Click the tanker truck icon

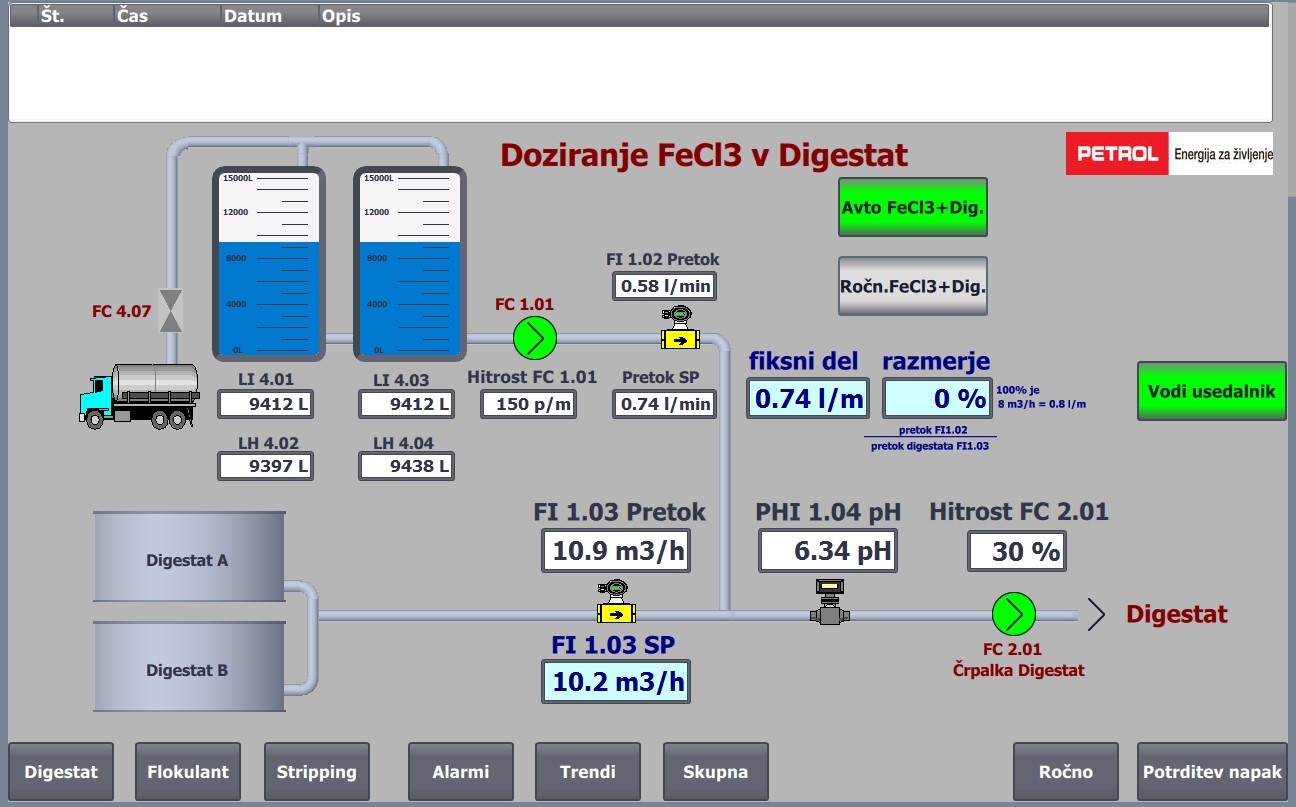(x=140, y=395)
